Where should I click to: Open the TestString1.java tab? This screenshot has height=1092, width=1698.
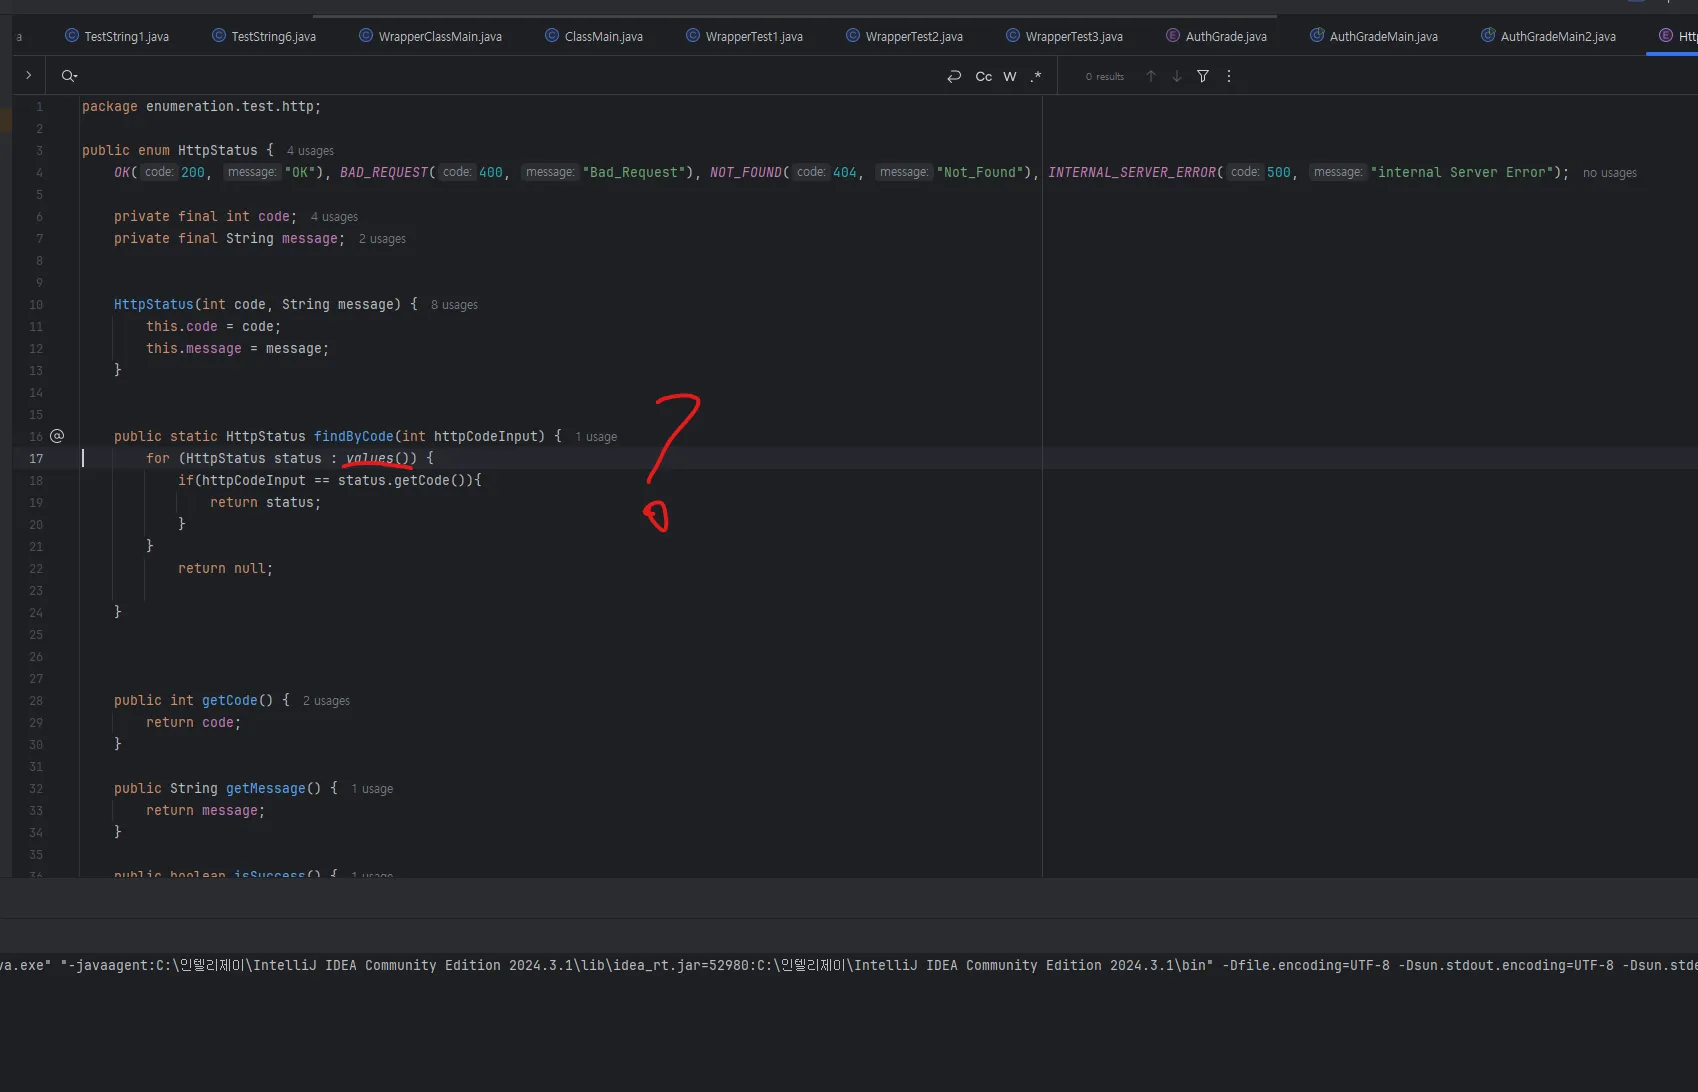[x=117, y=36]
